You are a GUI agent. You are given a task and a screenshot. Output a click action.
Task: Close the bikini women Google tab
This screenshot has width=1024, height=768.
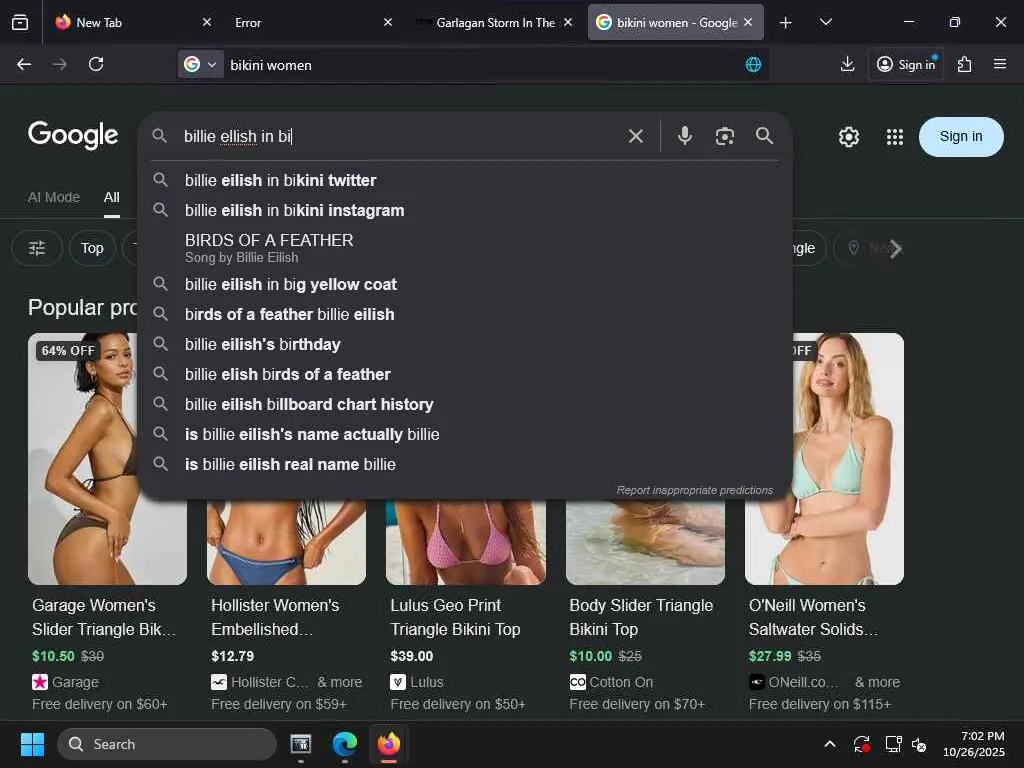[x=748, y=22]
